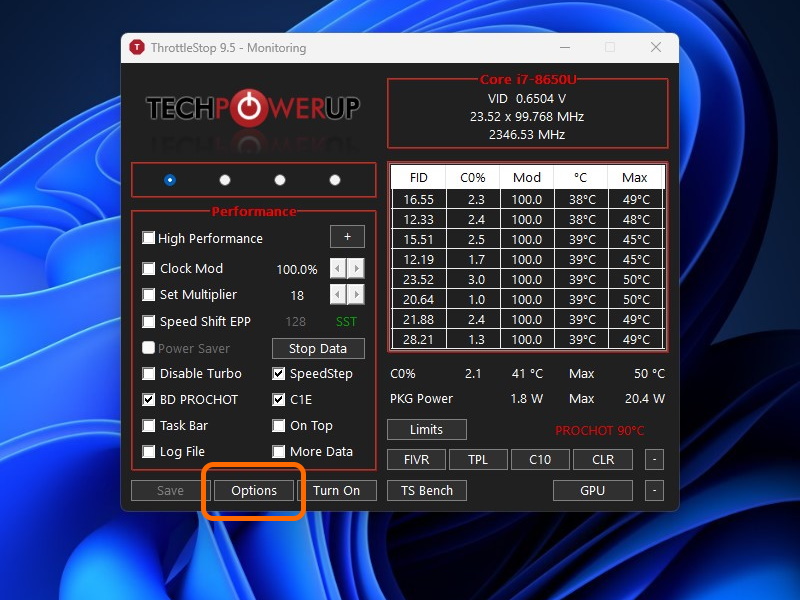Click the left arrow to lower Clock Mod
Screen dimensions: 800x600
(x=338, y=268)
